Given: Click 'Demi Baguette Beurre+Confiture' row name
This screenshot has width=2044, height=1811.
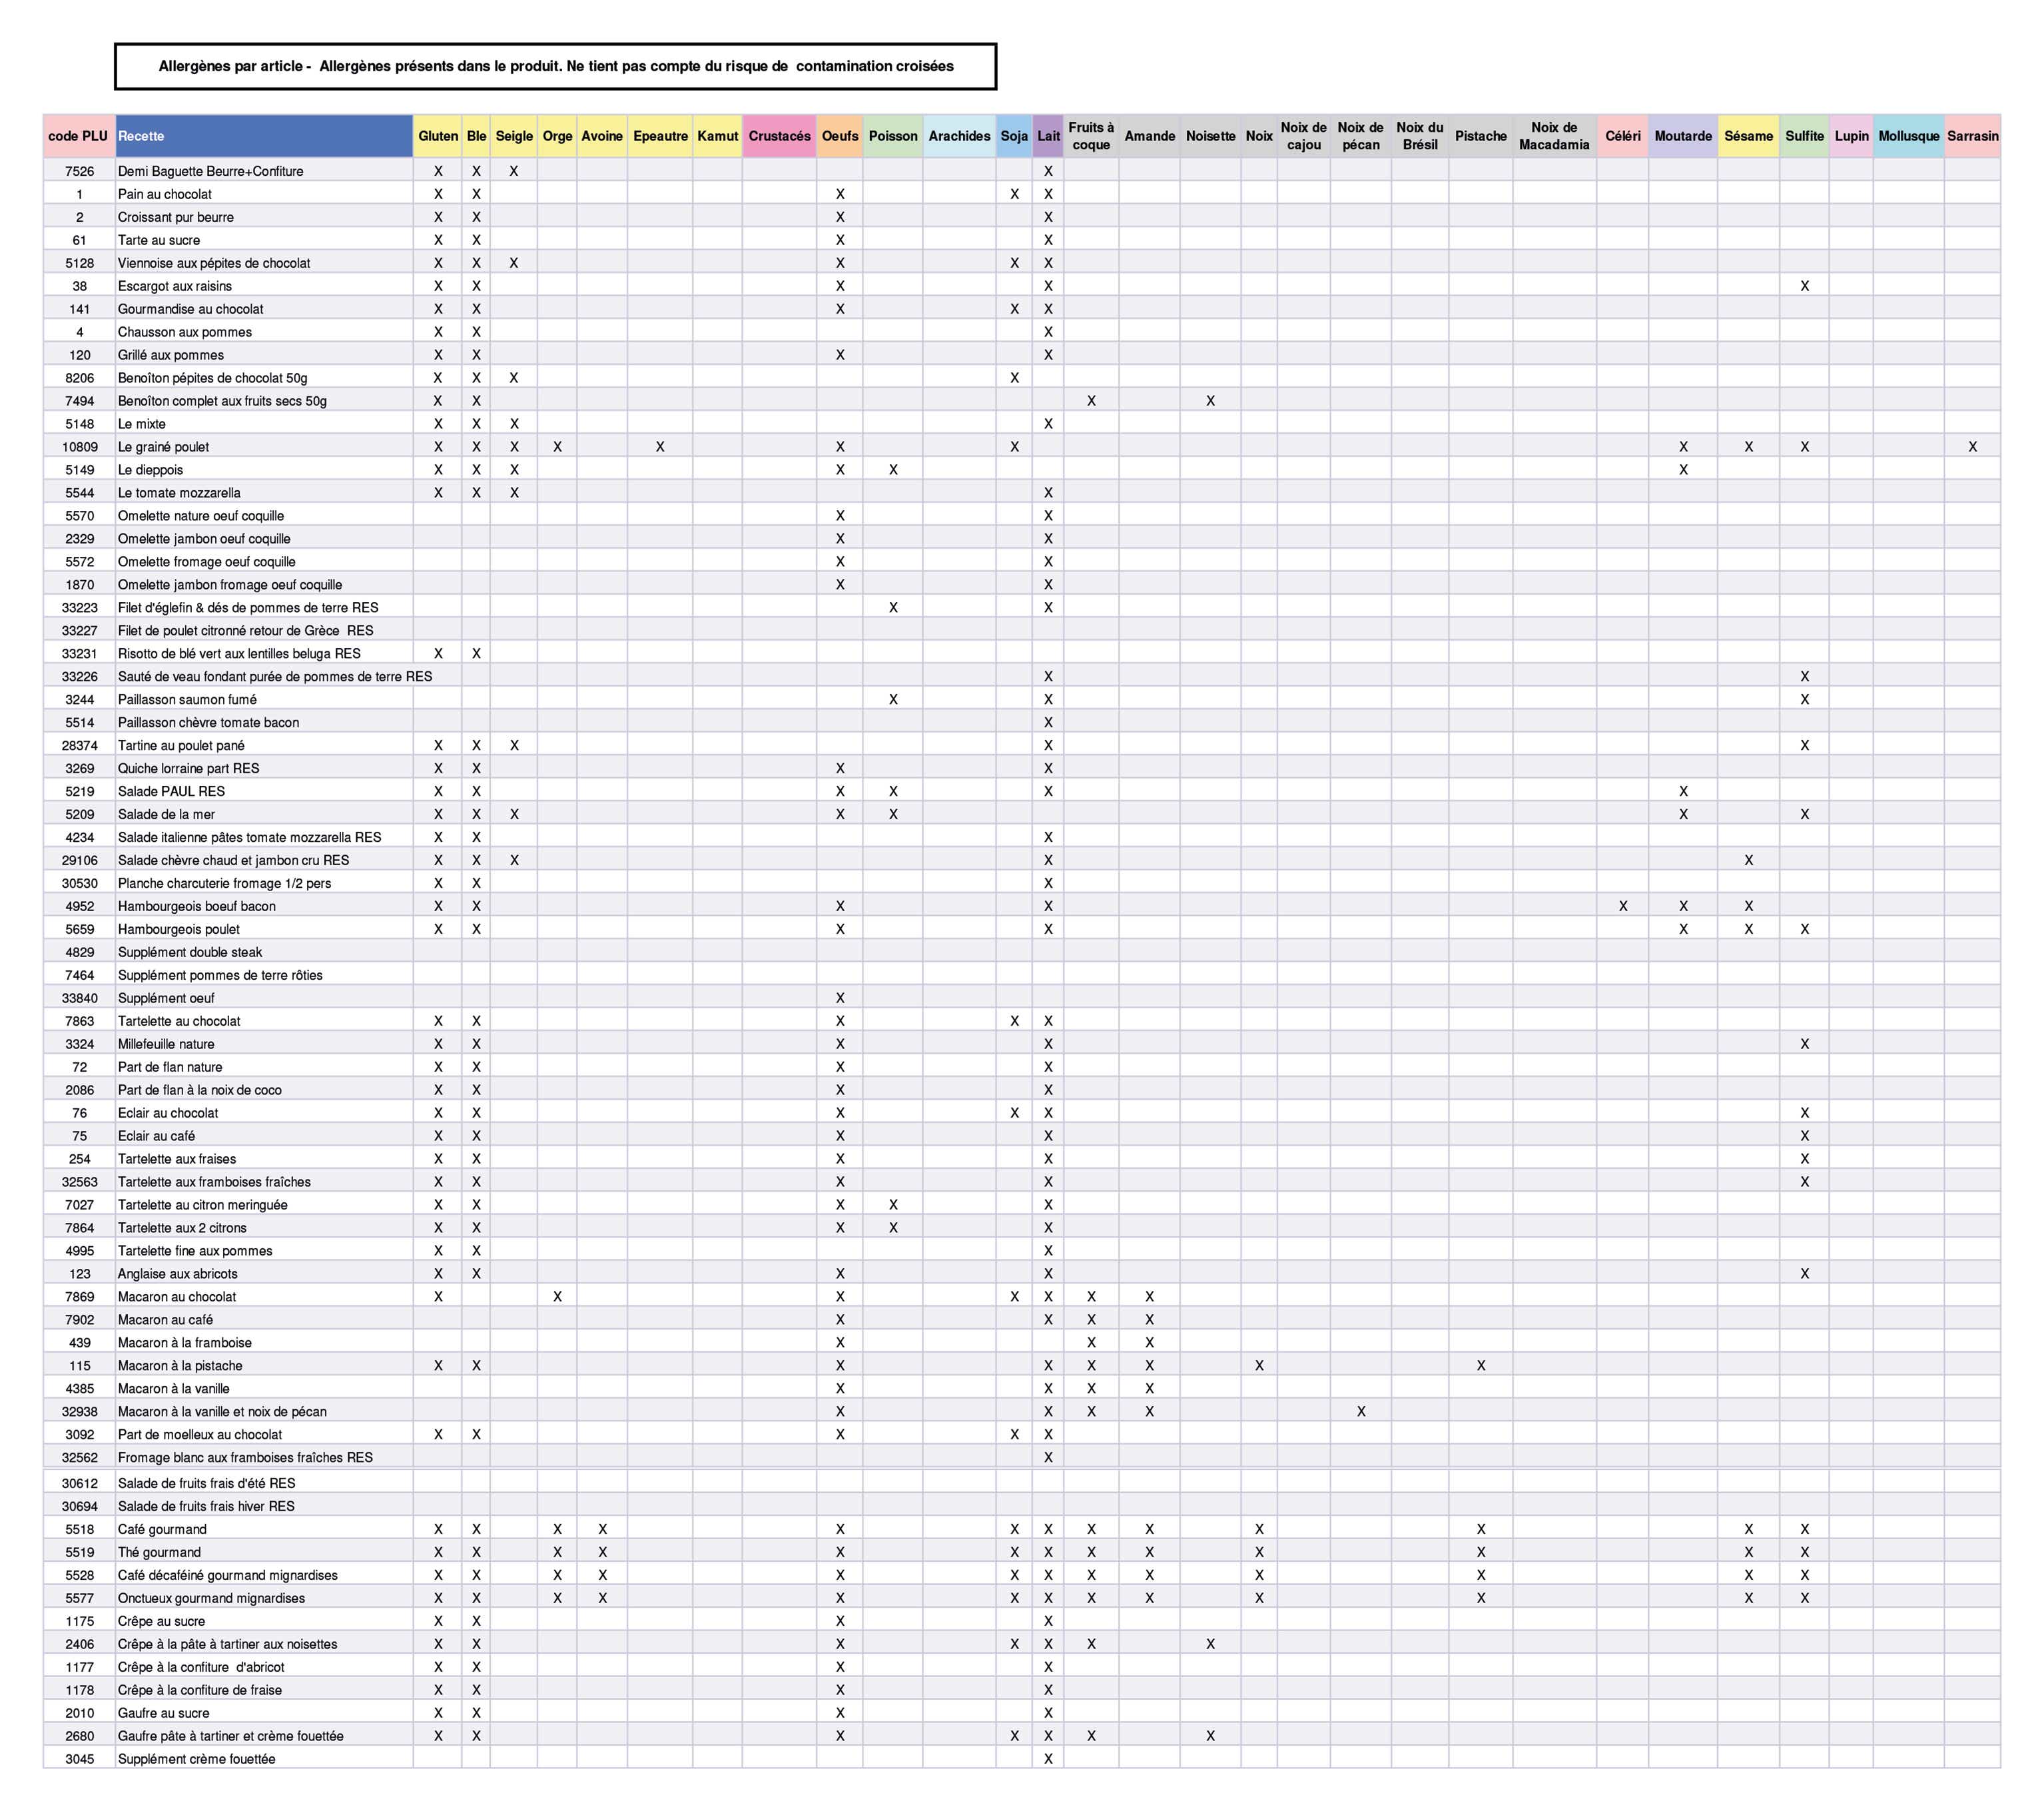Looking at the screenshot, I should [210, 171].
